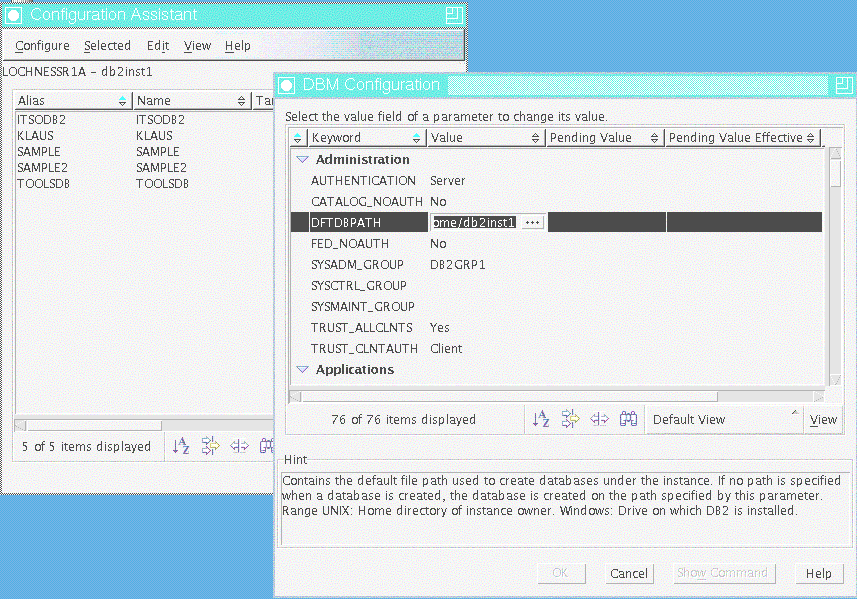
Task: Click the Help button in DBM Configuration
Action: click(x=818, y=574)
